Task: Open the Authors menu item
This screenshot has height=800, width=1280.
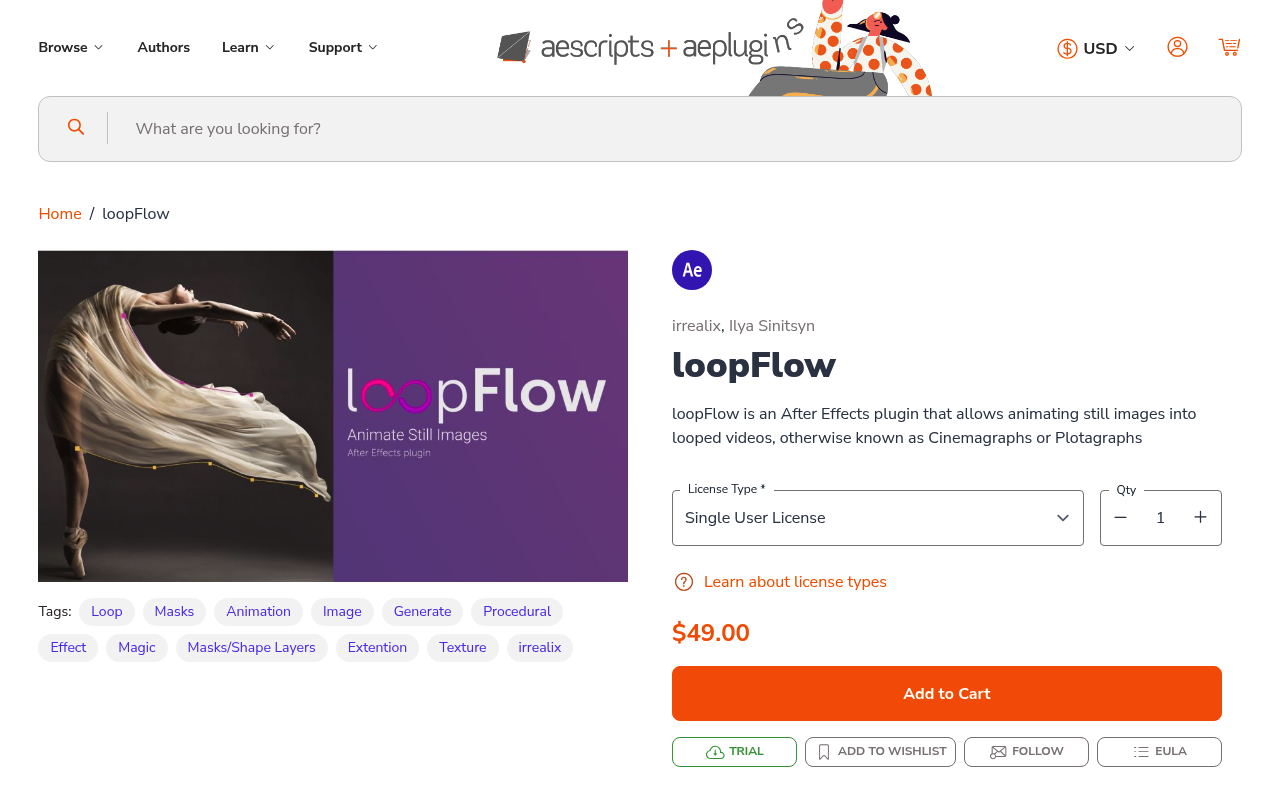Action: point(163,47)
